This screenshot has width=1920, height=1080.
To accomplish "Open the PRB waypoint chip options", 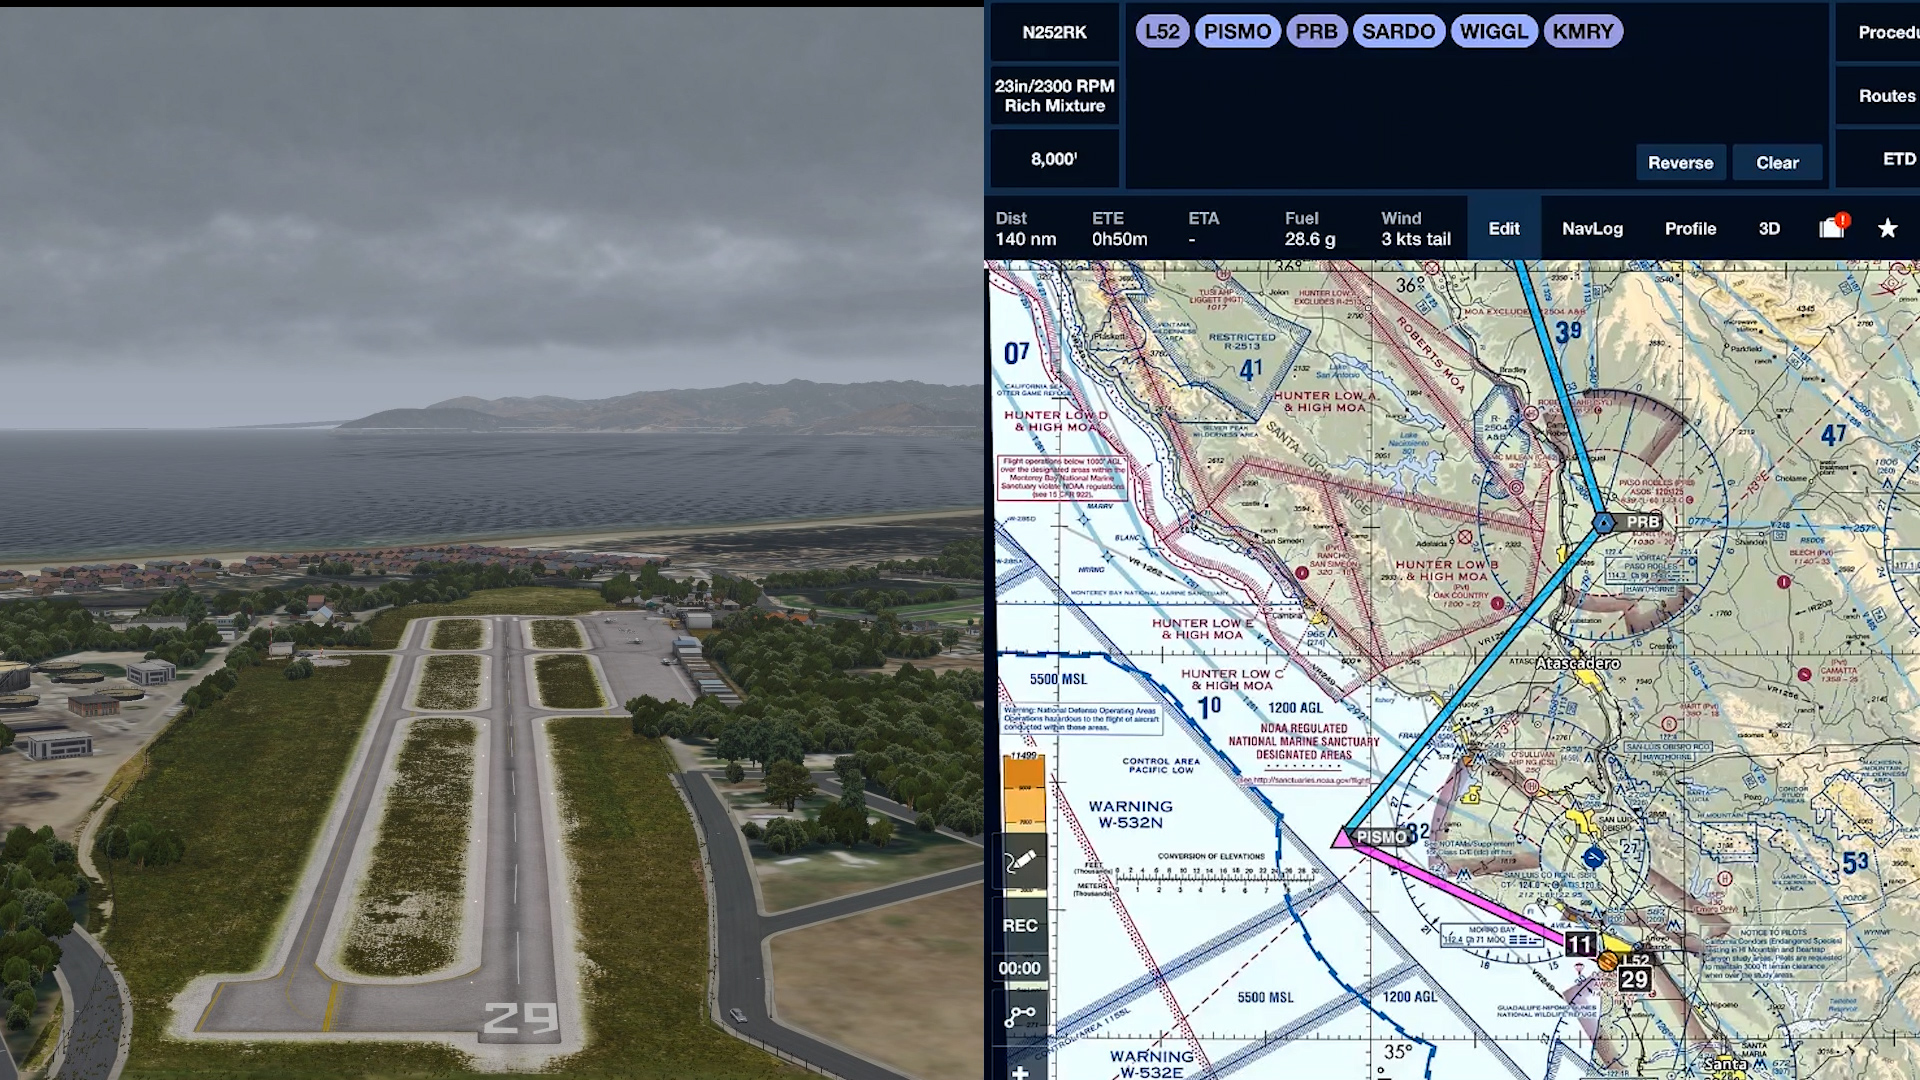I will 1316,31.
